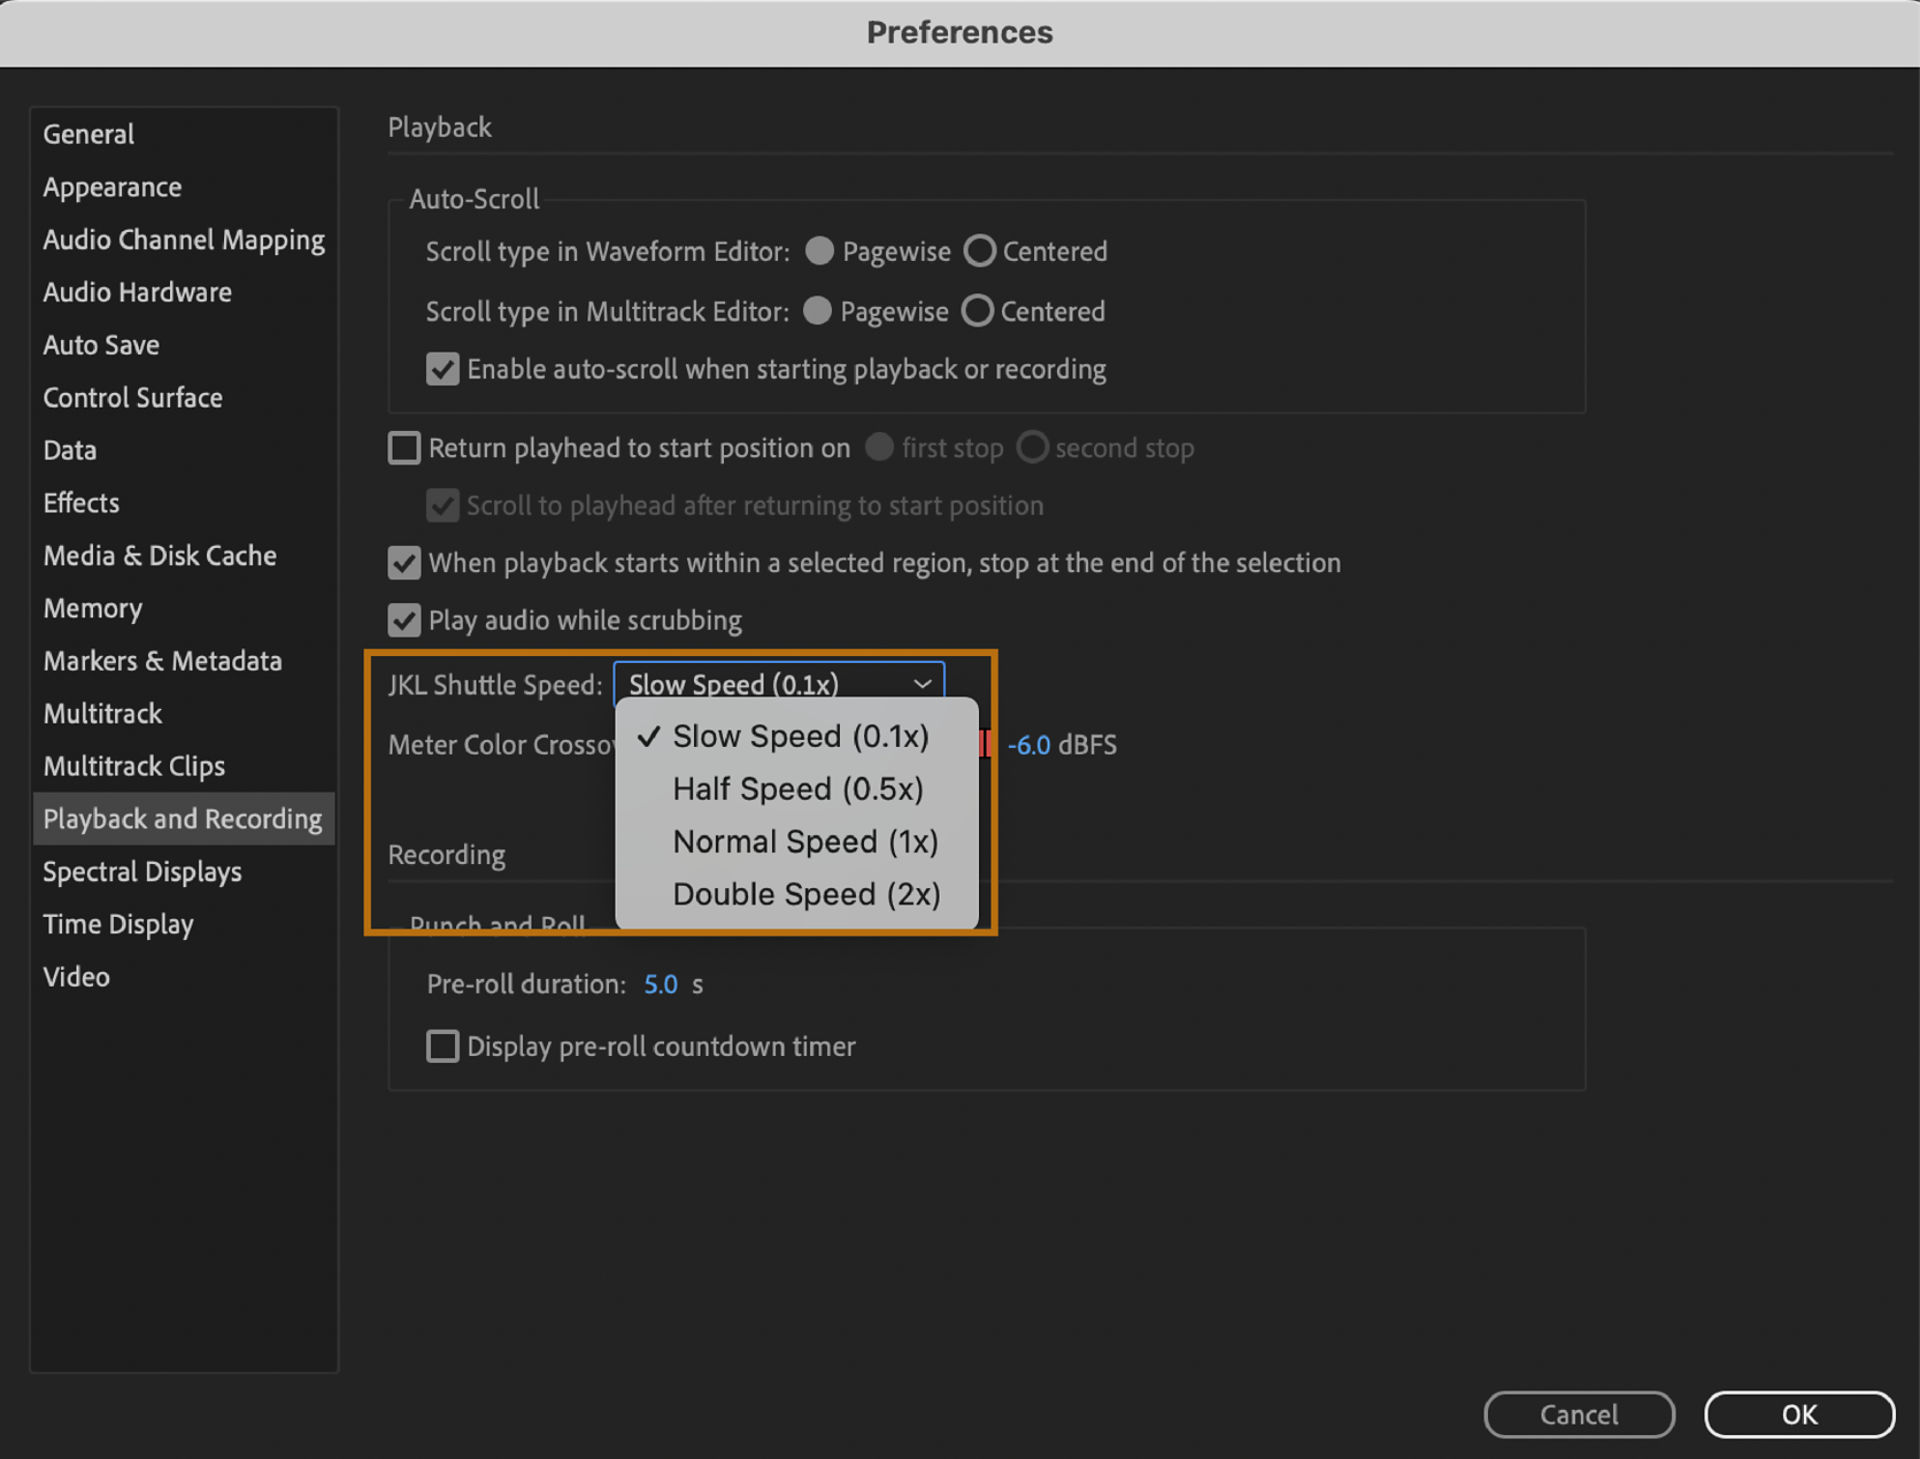Pick Normal Speed (1x) shuttle option
Image resolution: width=1920 pixels, height=1459 pixels.
(x=805, y=842)
